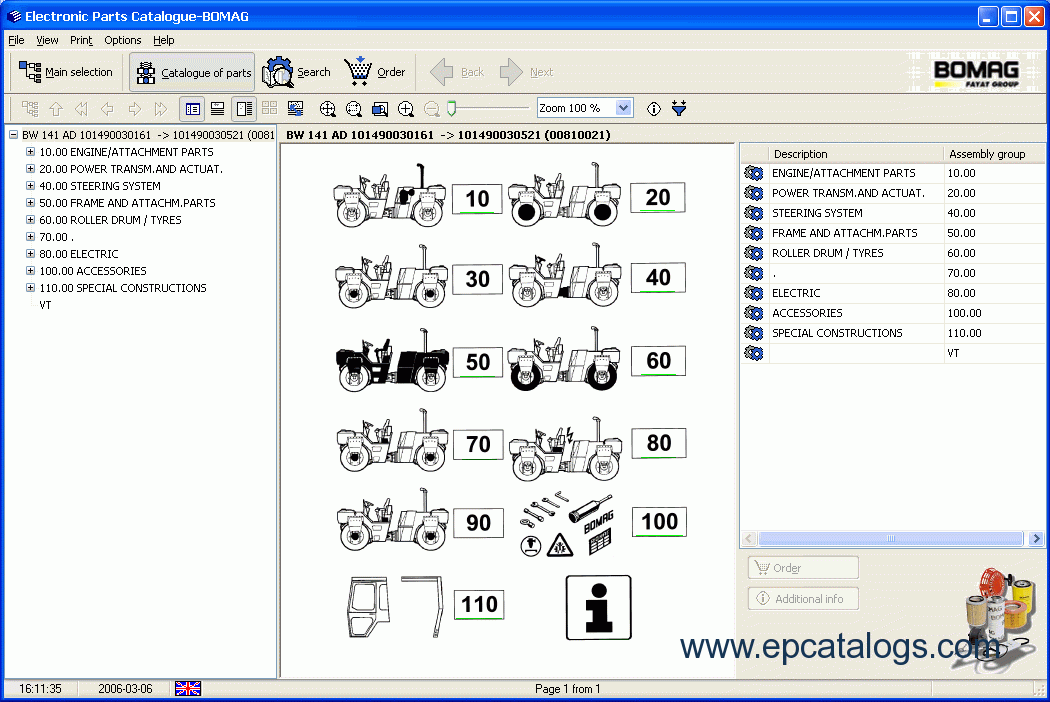
Task: Expand the 70.00 tree node
Action: [x=30, y=236]
